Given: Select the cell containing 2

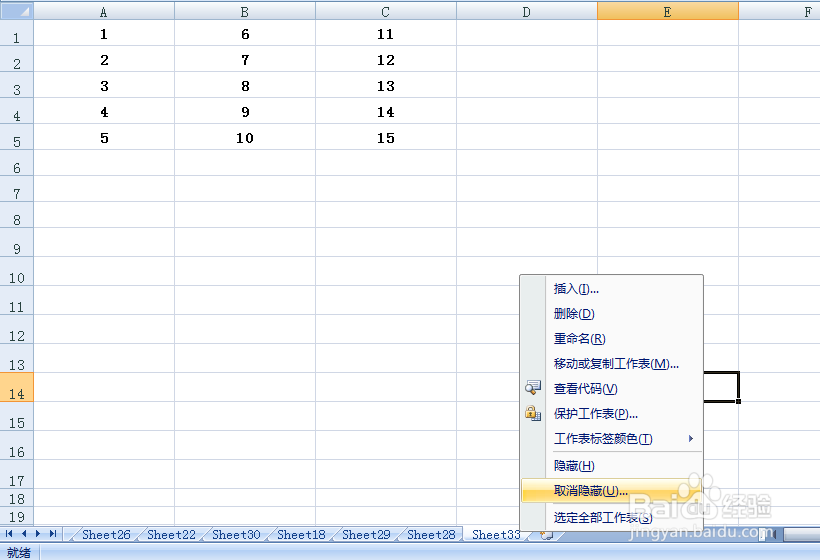Looking at the screenshot, I should pyautogui.click(x=104, y=59).
